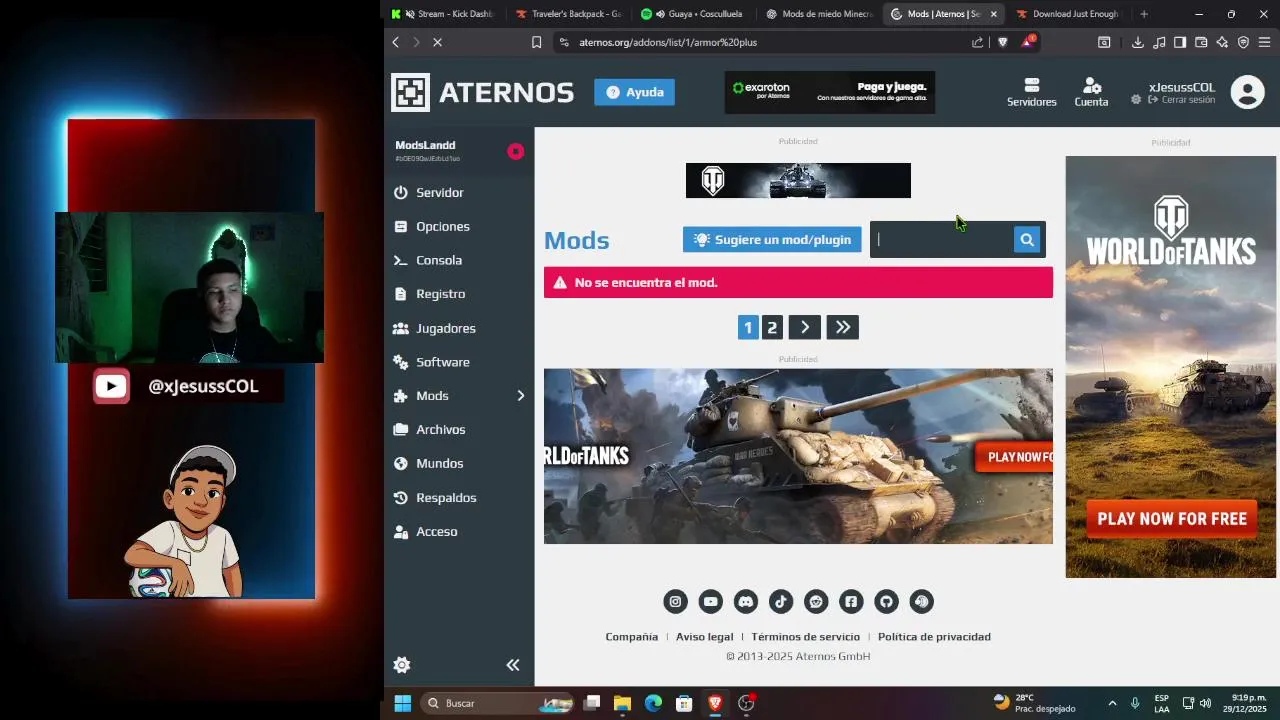Click the address bar URL

point(668,42)
